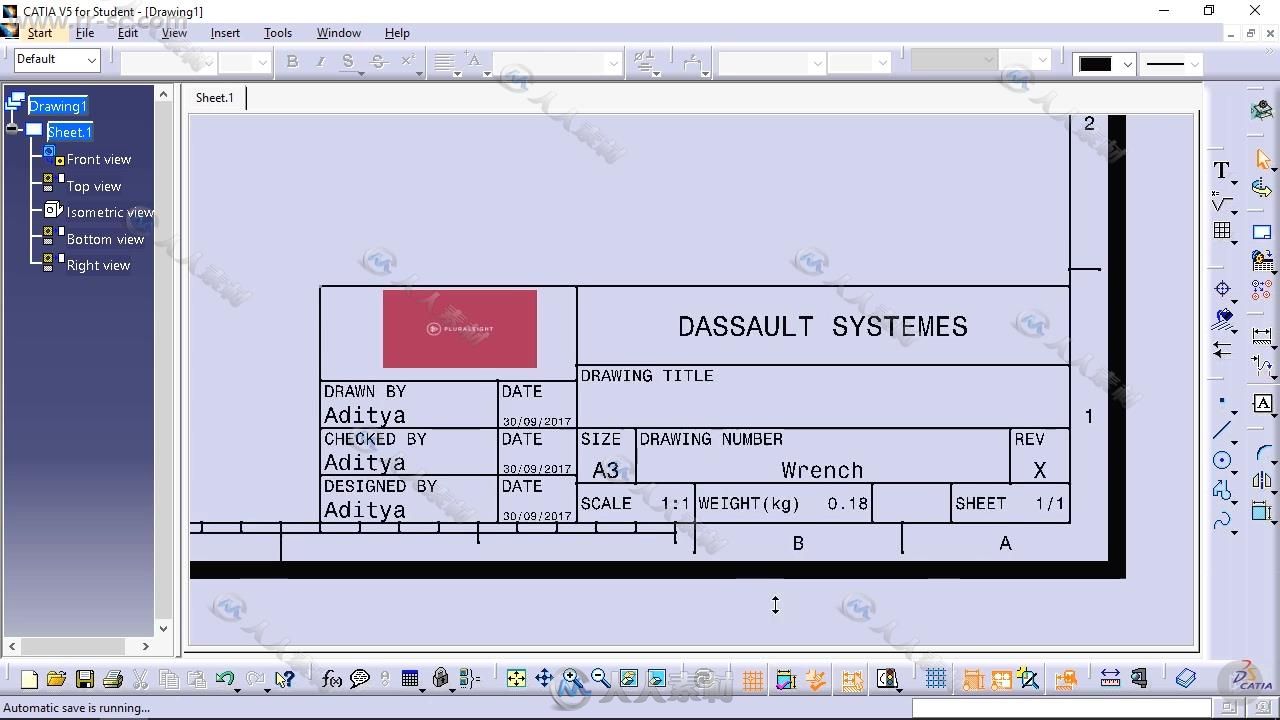Open What's This help pointer icon

285,680
